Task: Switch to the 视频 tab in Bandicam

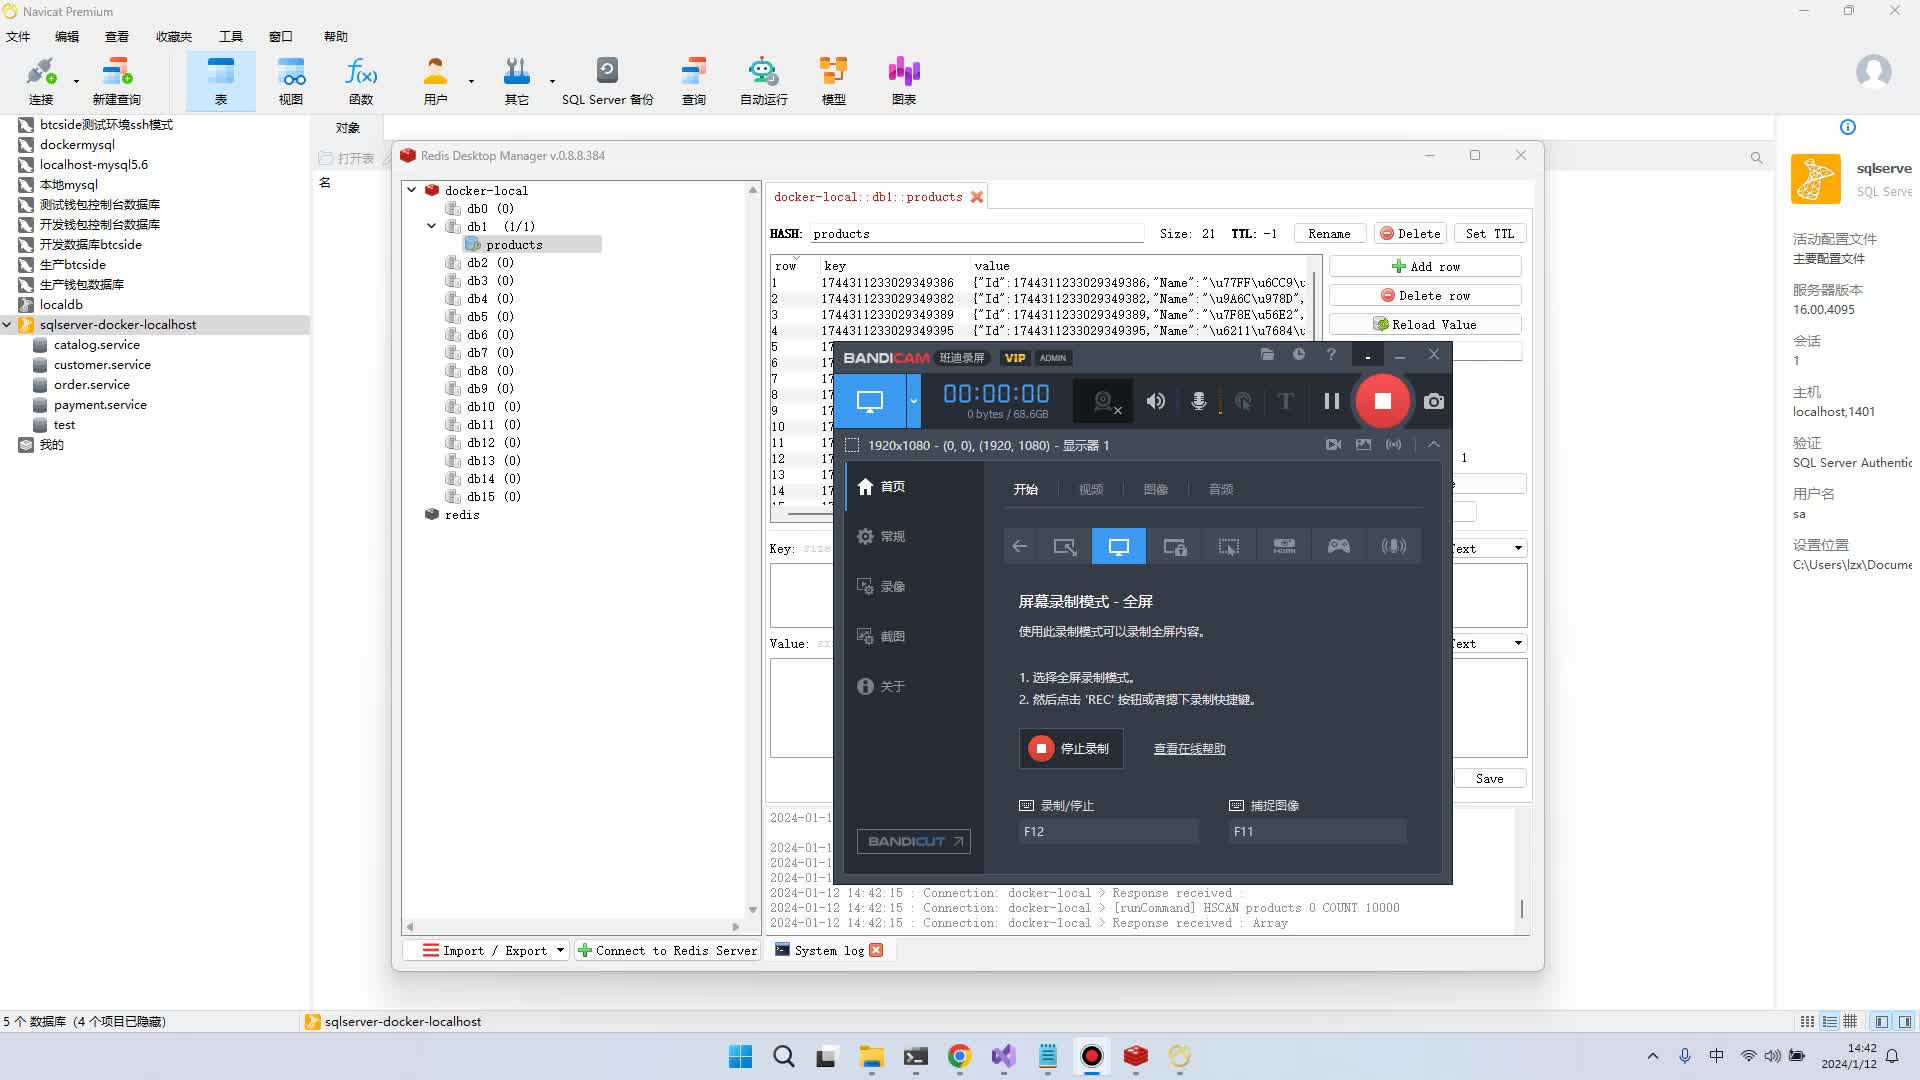Action: pyautogui.click(x=1090, y=489)
